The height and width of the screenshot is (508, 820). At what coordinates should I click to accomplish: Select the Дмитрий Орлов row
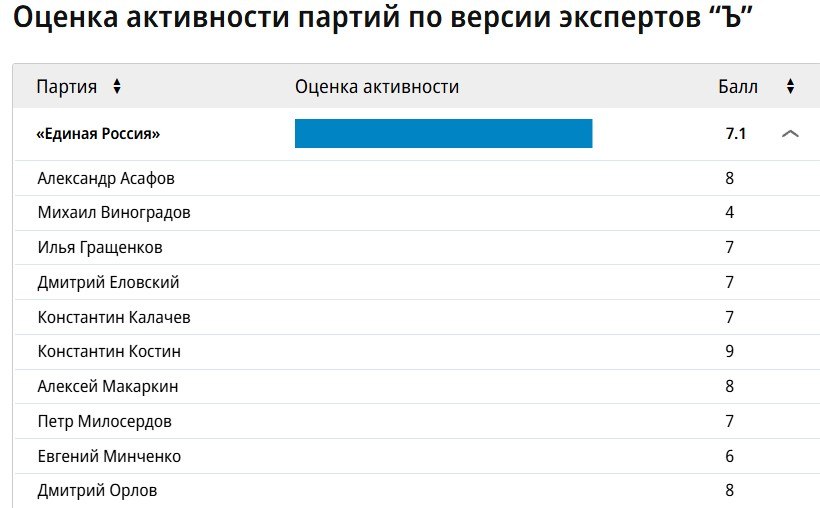coord(417,491)
